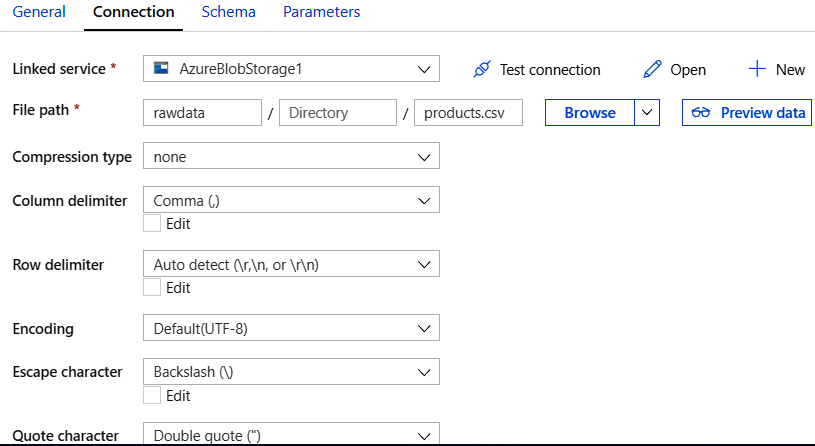Click the Preview data glasses icon

point(701,113)
